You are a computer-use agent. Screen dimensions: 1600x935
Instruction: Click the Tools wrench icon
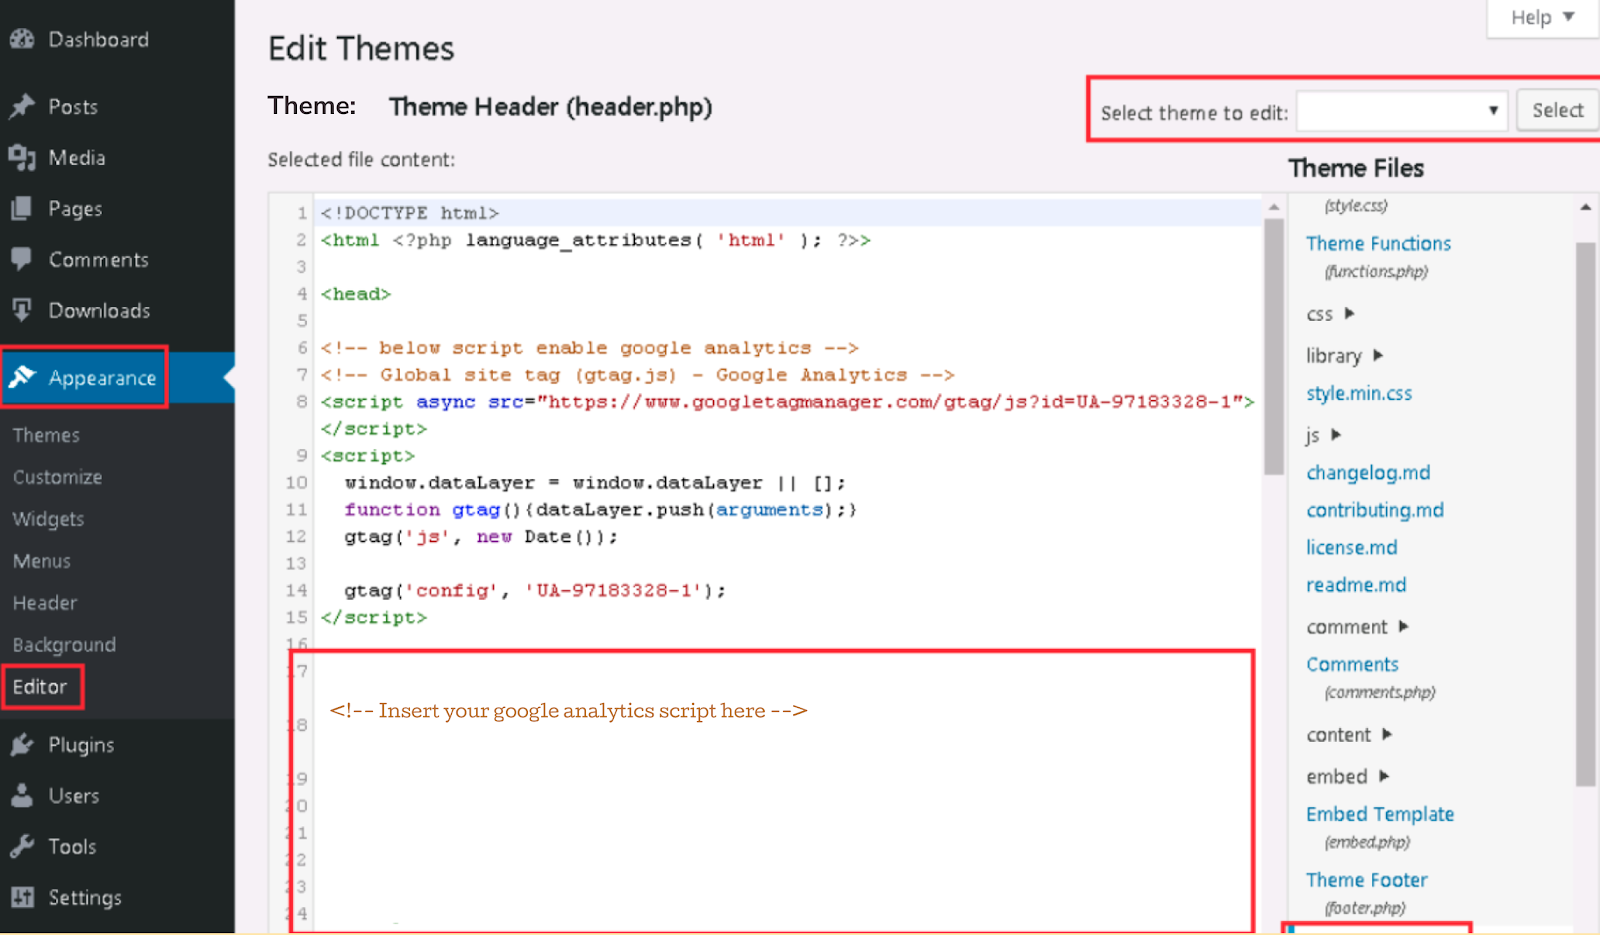(22, 846)
